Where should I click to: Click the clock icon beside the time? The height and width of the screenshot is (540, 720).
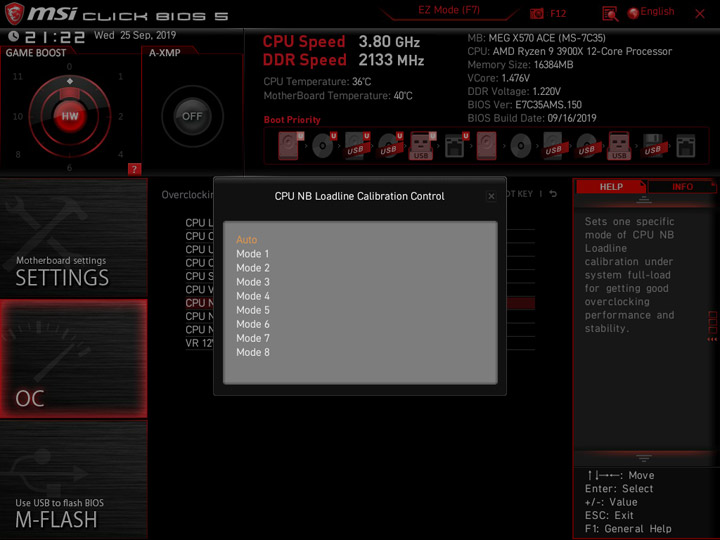(13, 36)
